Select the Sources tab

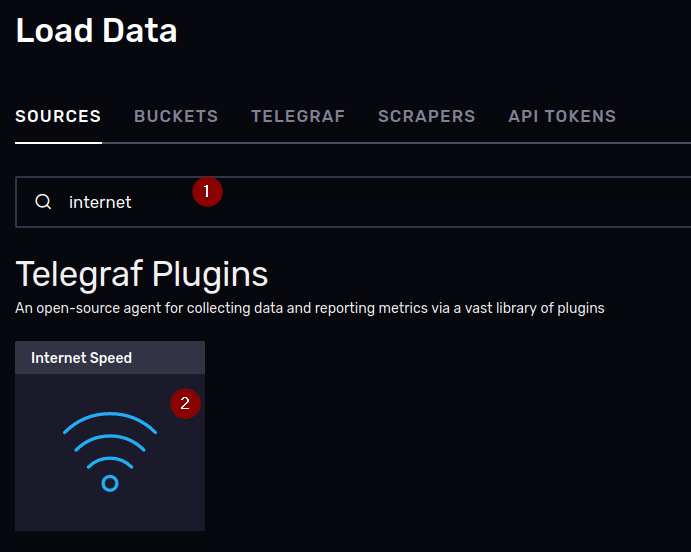[58, 116]
